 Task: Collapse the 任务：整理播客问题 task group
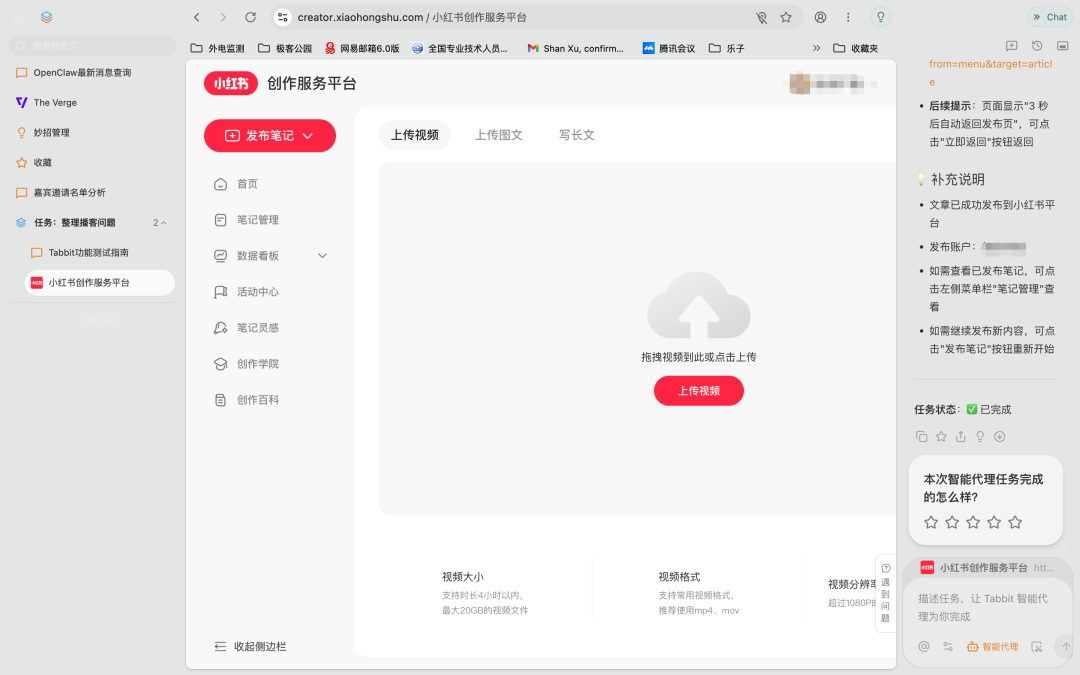click(x=163, y=222)
